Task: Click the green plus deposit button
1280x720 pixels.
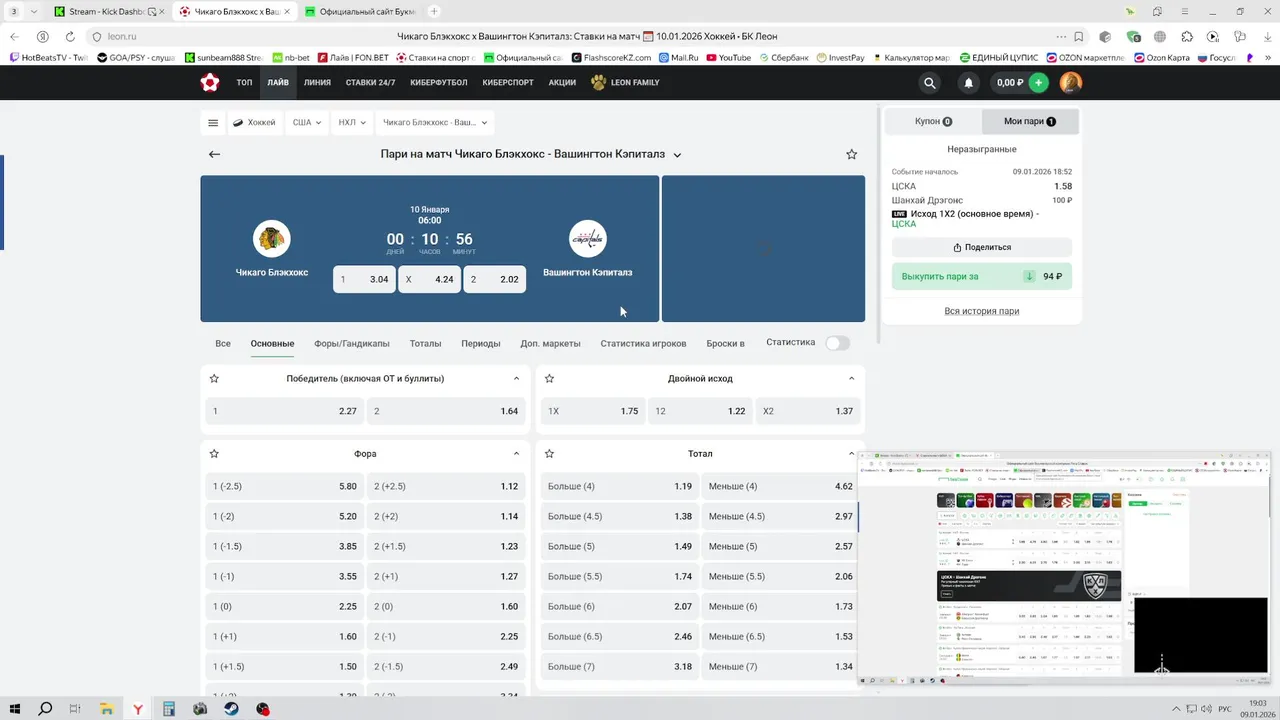Action: pos(1039,83)
